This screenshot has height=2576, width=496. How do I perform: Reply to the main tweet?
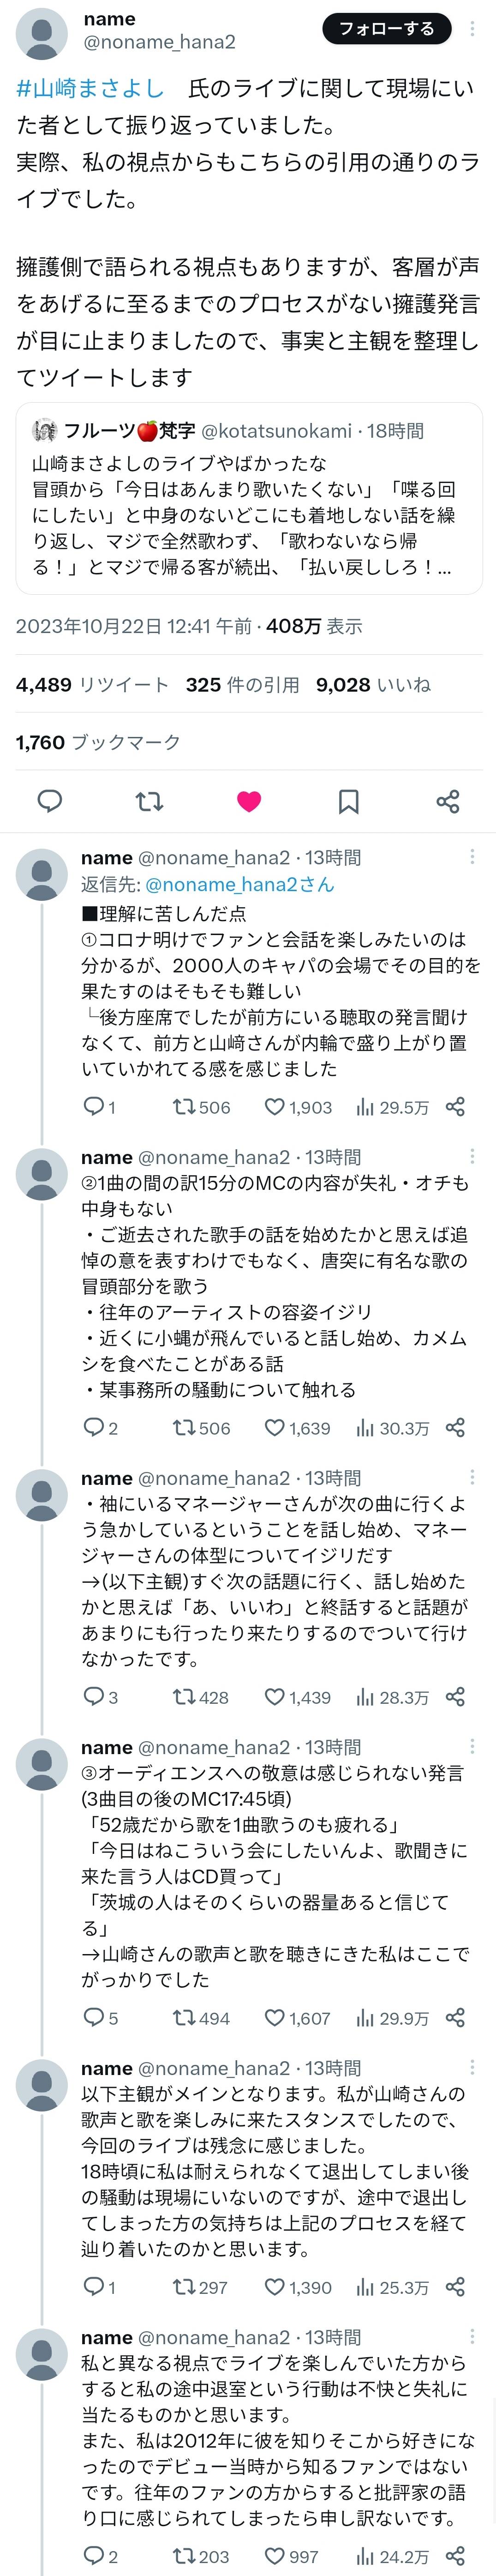[x=49, y=800]
